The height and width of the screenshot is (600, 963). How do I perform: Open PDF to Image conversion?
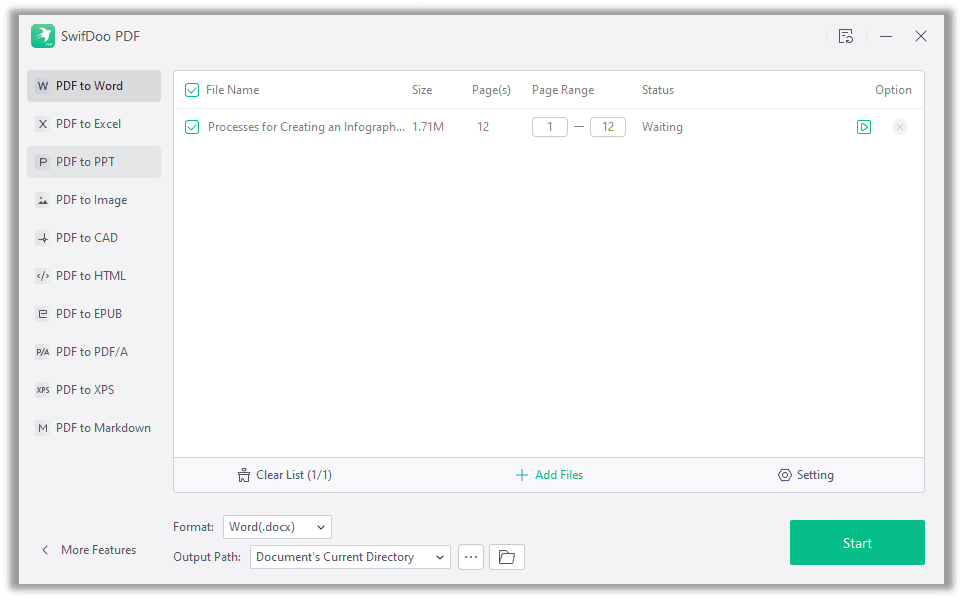coord(94,200)
